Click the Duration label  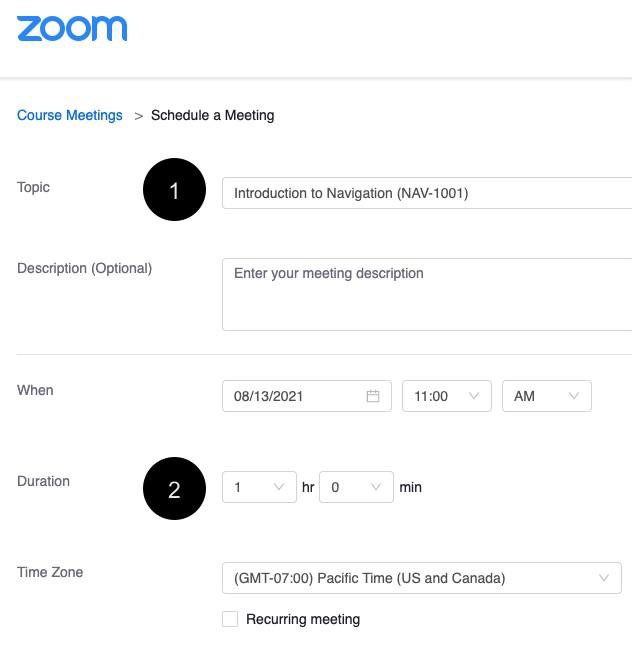tap(43, 481)
